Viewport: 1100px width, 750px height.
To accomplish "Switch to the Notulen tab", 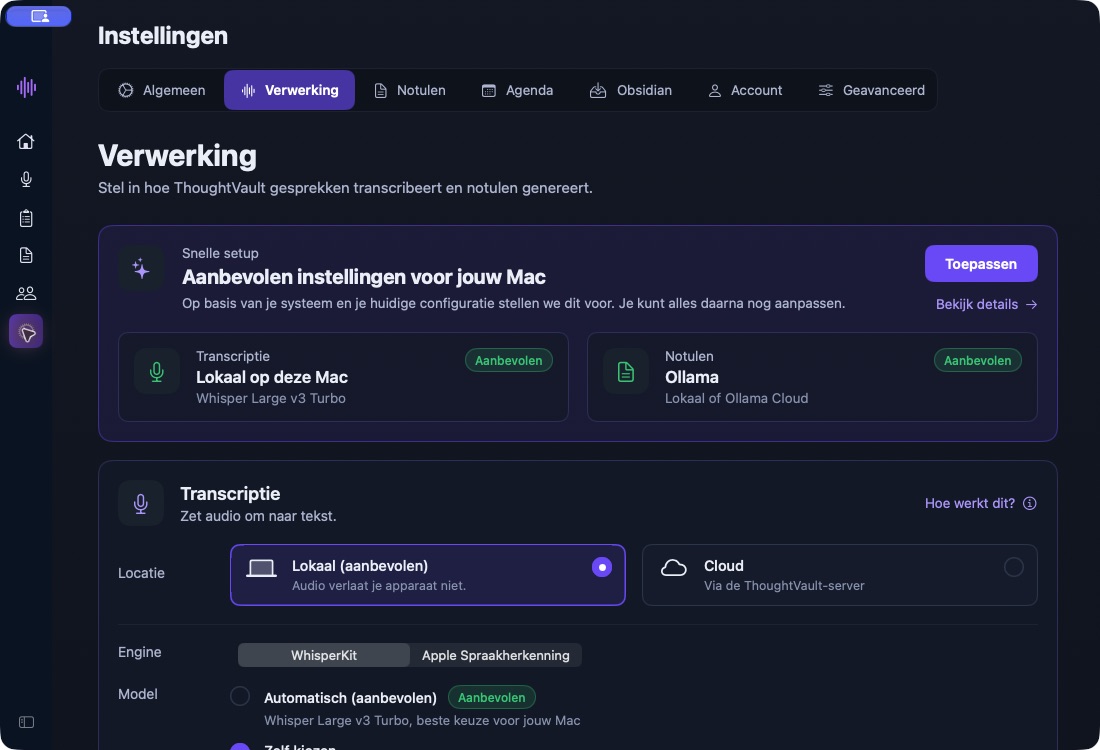I will 410,90.
